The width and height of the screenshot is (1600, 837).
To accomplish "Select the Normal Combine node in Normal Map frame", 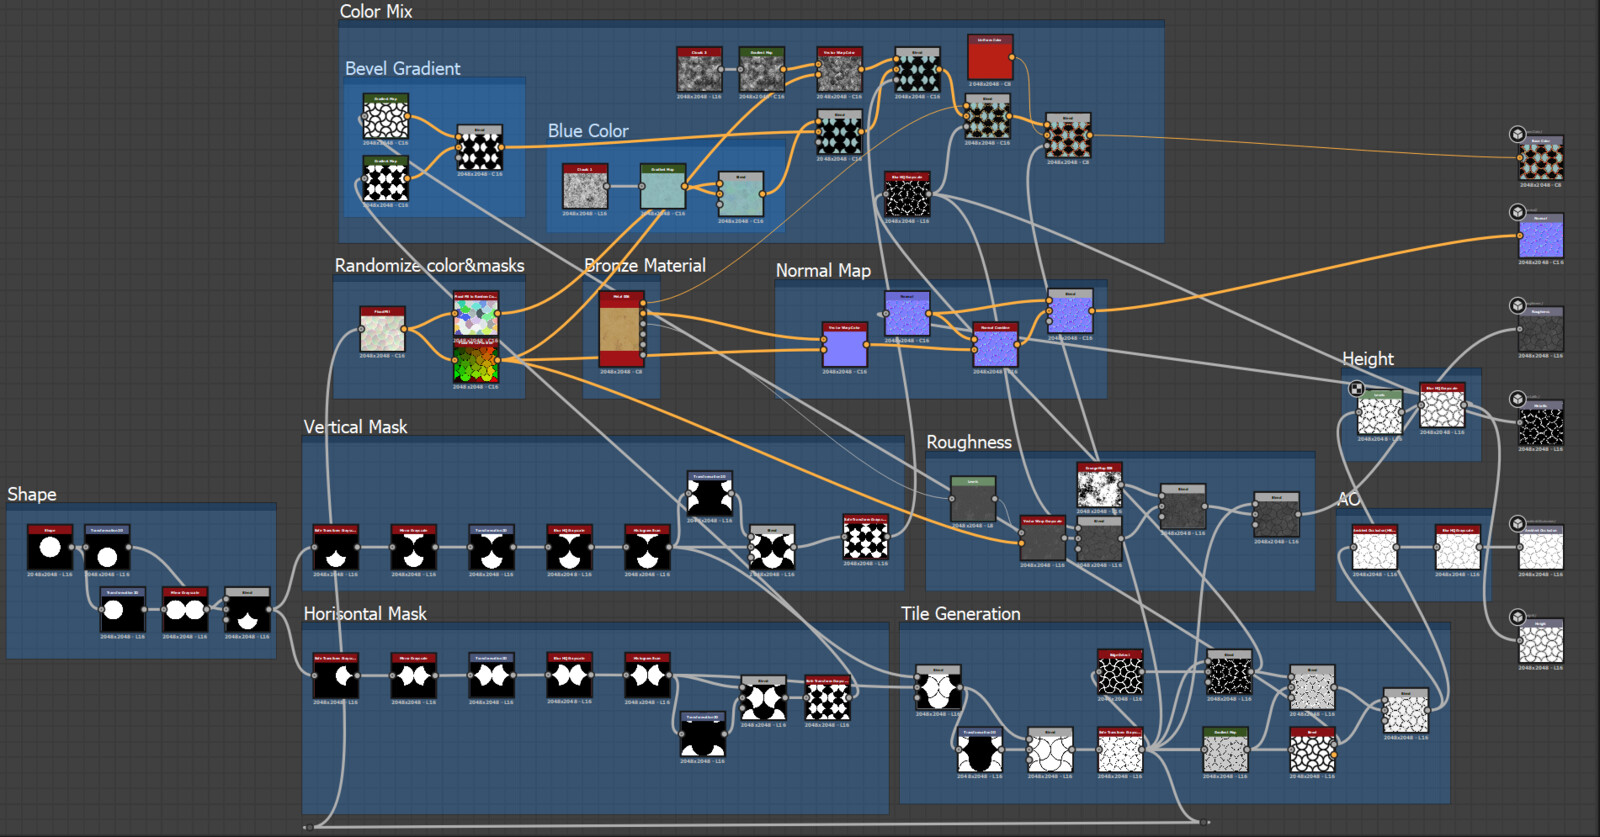I will click(995, 346).
